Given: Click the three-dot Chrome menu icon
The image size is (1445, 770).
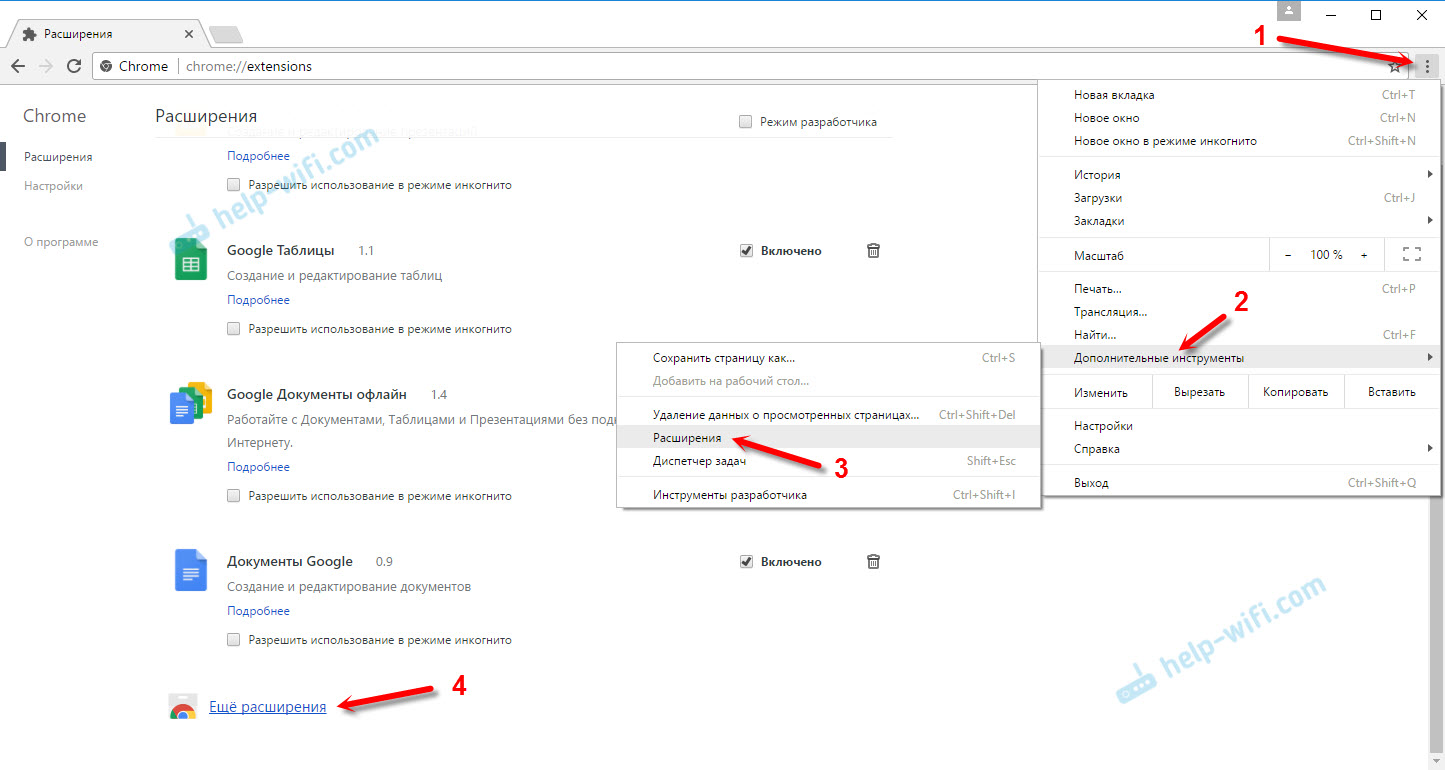Looking at the screenshot, I should click(1427, 66).
